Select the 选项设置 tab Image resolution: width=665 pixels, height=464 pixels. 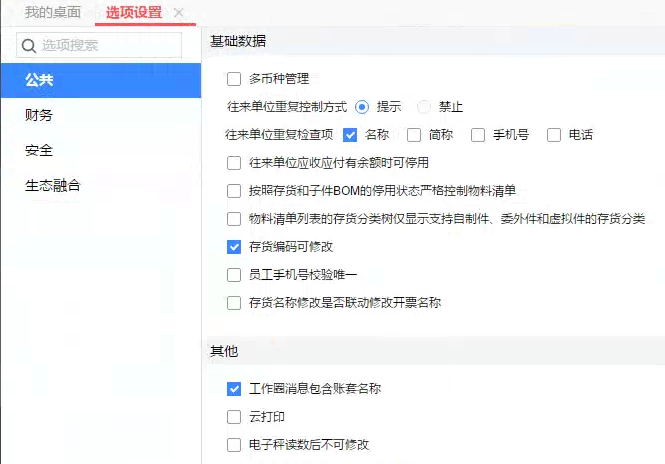click(x=133, y=12)
